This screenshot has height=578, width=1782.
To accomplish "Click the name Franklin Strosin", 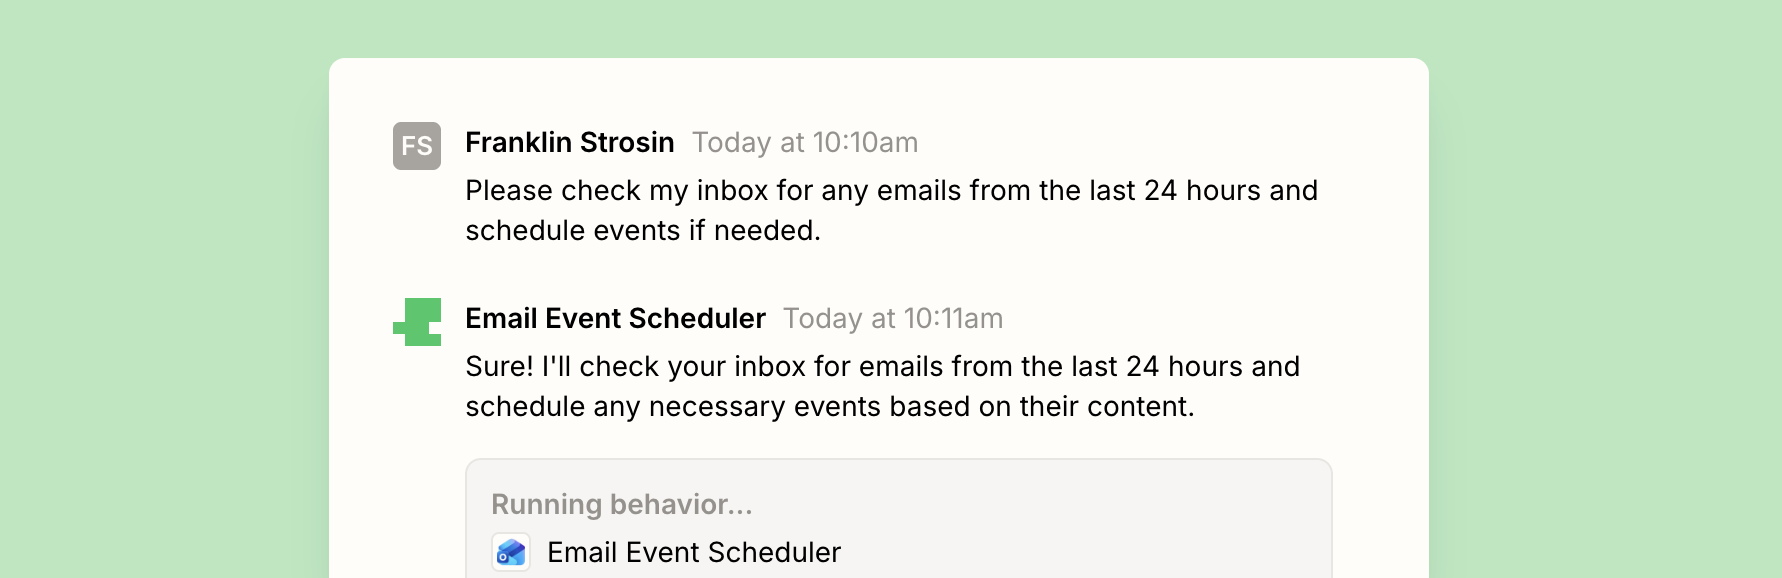I will [569, 142].
